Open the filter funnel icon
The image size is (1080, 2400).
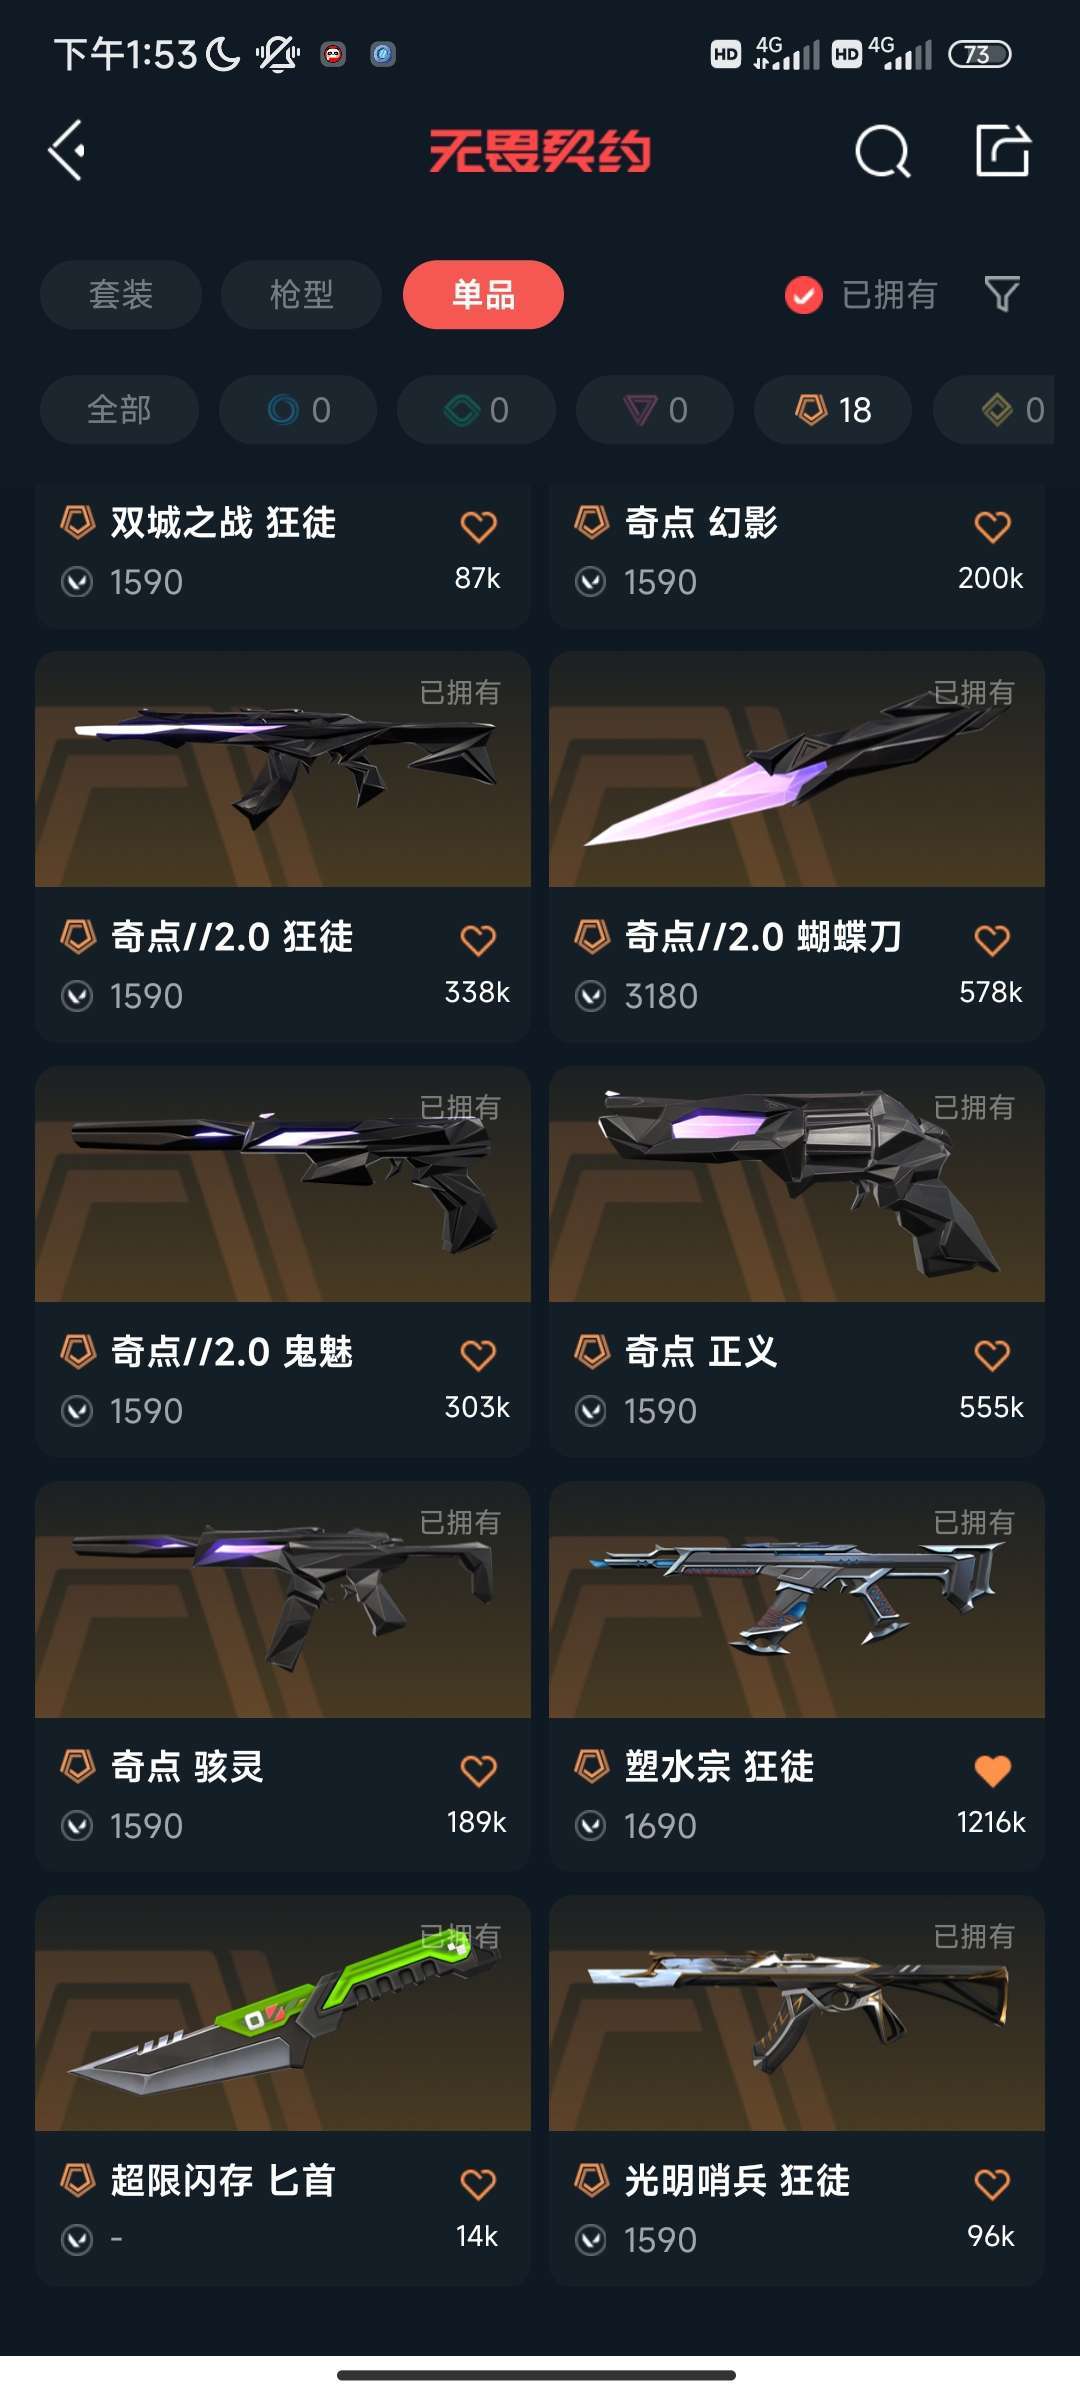tap(1002, 294)
